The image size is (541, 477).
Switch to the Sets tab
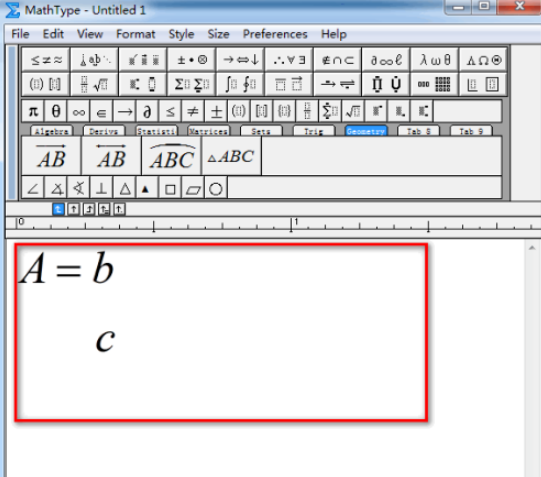[261, 131]
